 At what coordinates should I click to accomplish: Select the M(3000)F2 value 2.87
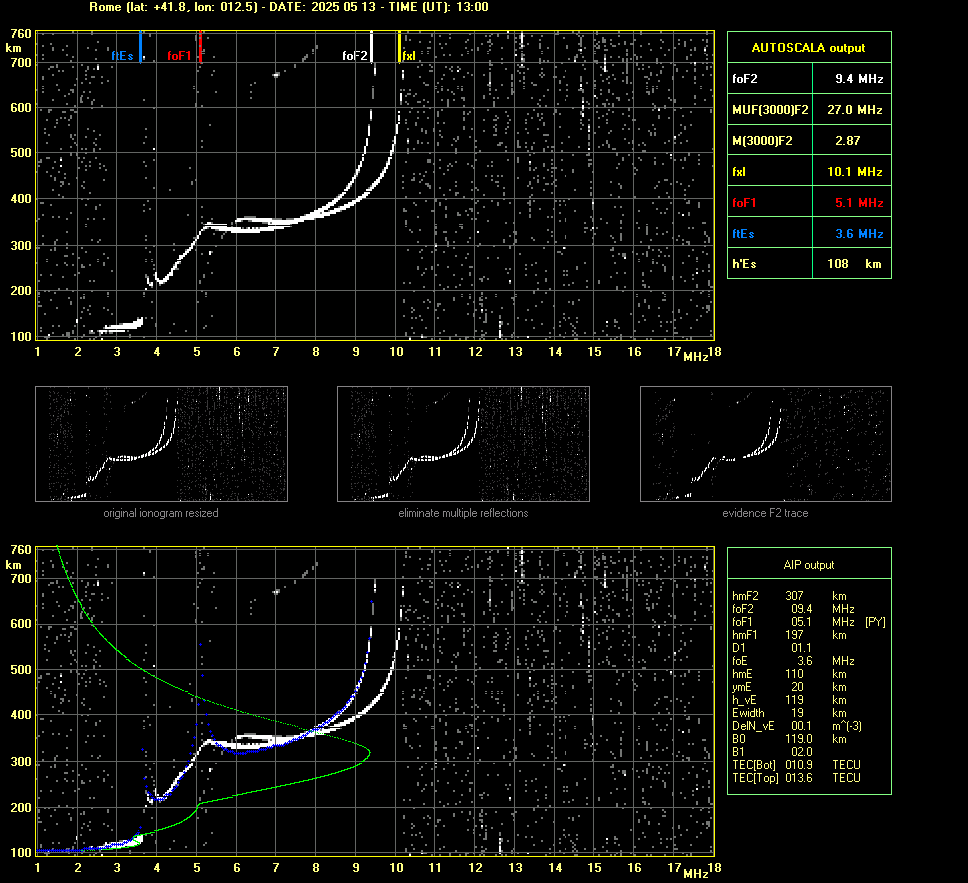(848, 141)
